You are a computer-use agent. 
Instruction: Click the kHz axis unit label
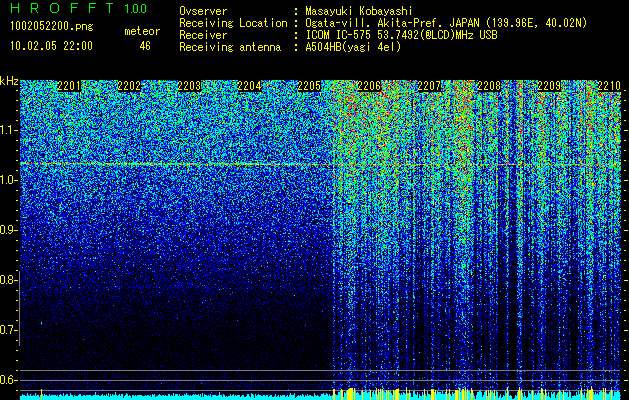pyautogui.click(x=9, y=81)
